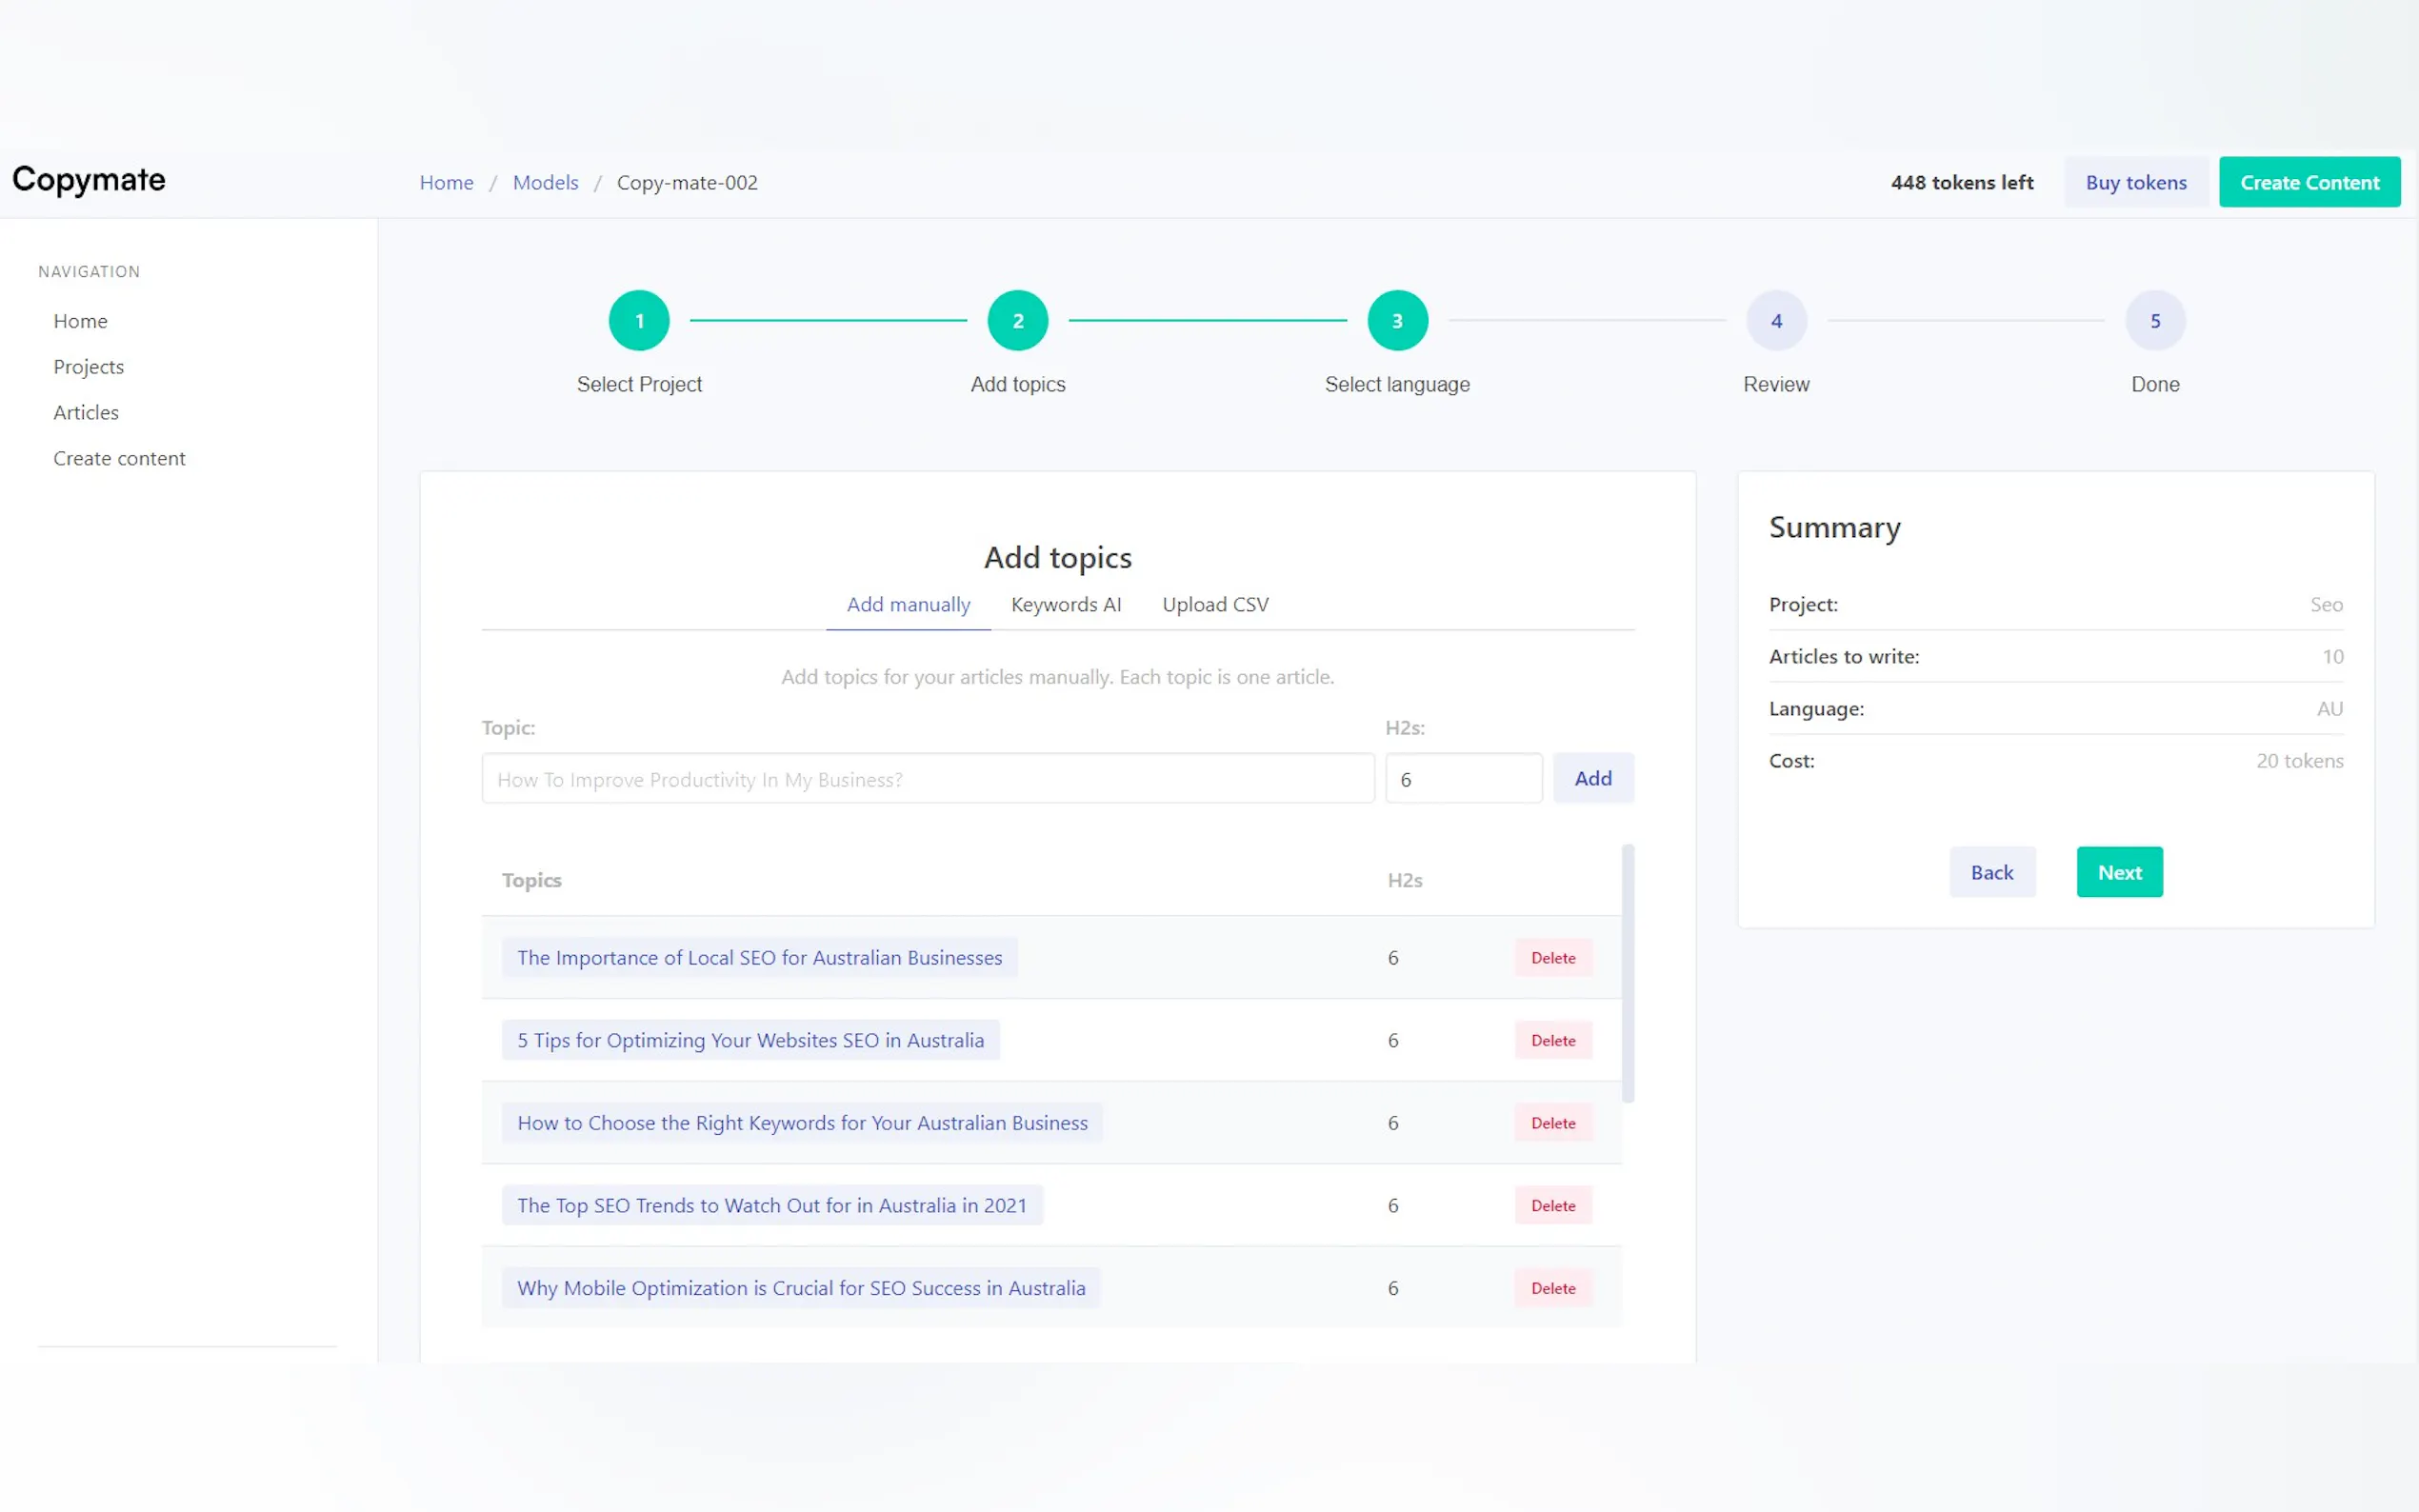Click step 3 Select language circle
2419x1512 pixels.
1397,320
